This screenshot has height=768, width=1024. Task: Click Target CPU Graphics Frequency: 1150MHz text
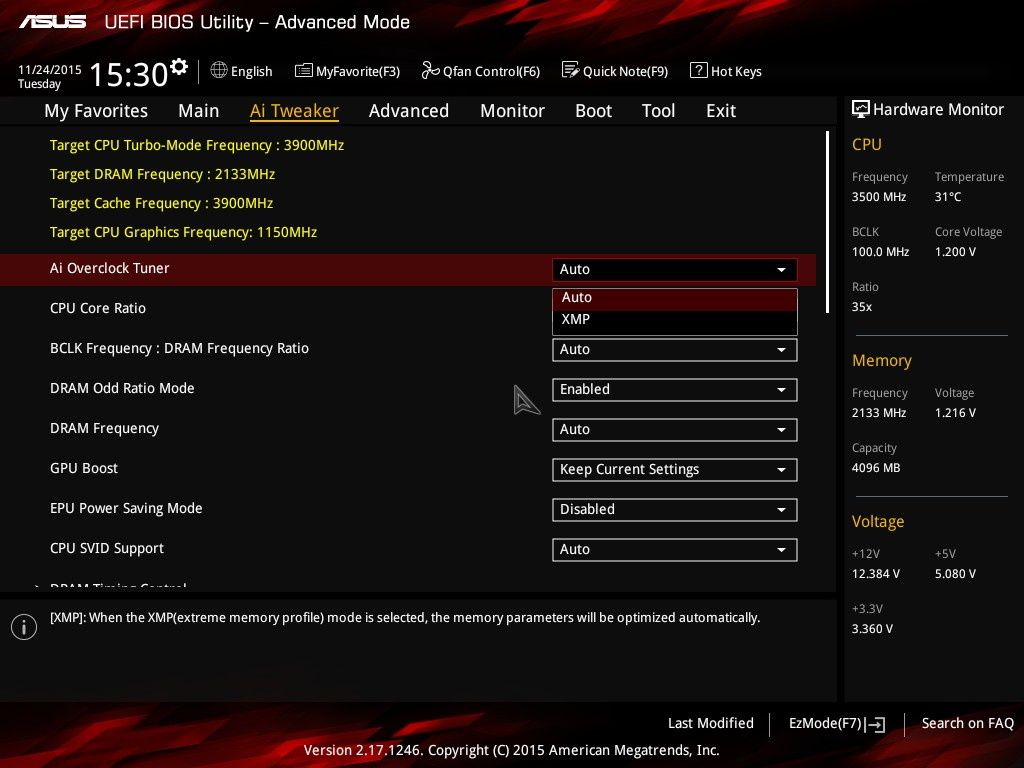point(184,232)
